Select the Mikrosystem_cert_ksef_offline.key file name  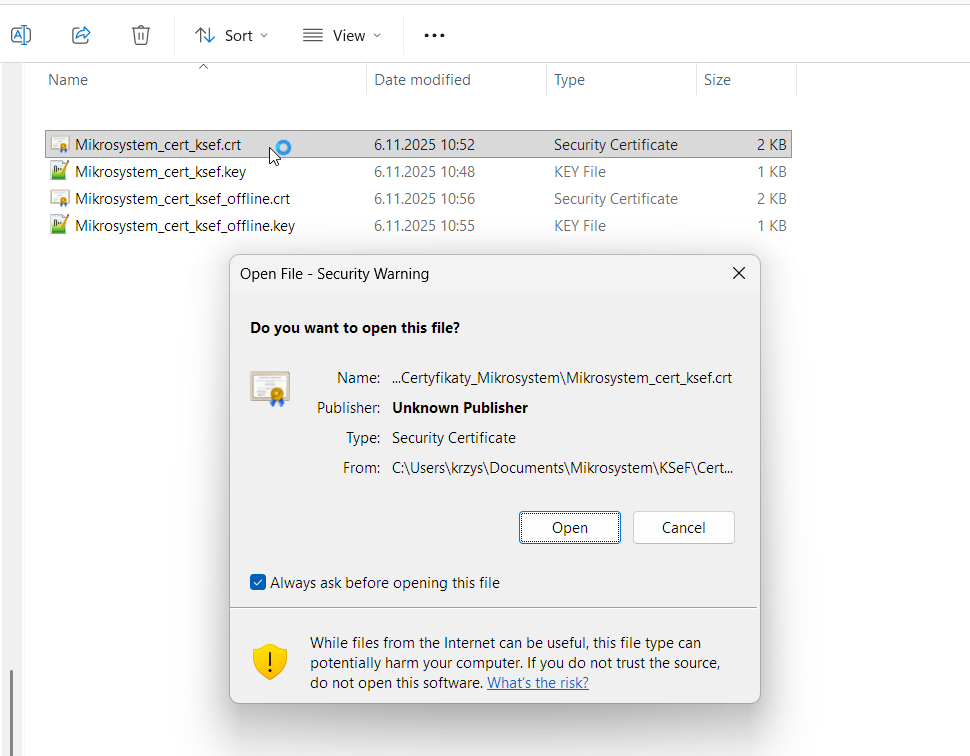click(185, 226)
